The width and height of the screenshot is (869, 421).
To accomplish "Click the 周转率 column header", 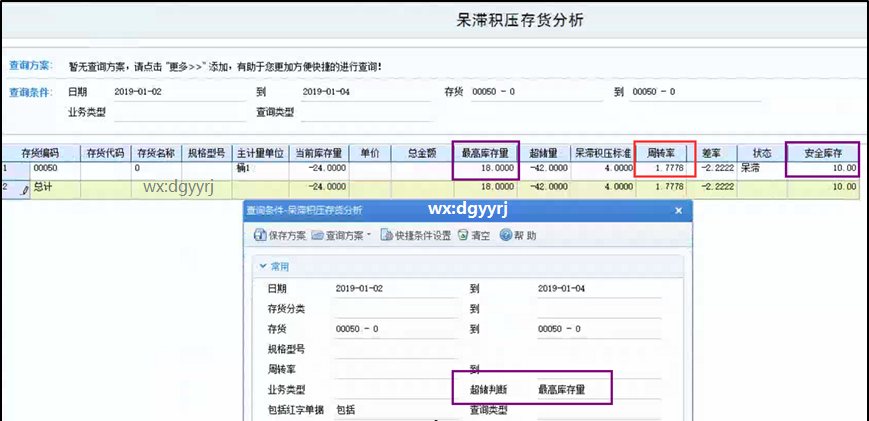I will click(x=661, y=153).
